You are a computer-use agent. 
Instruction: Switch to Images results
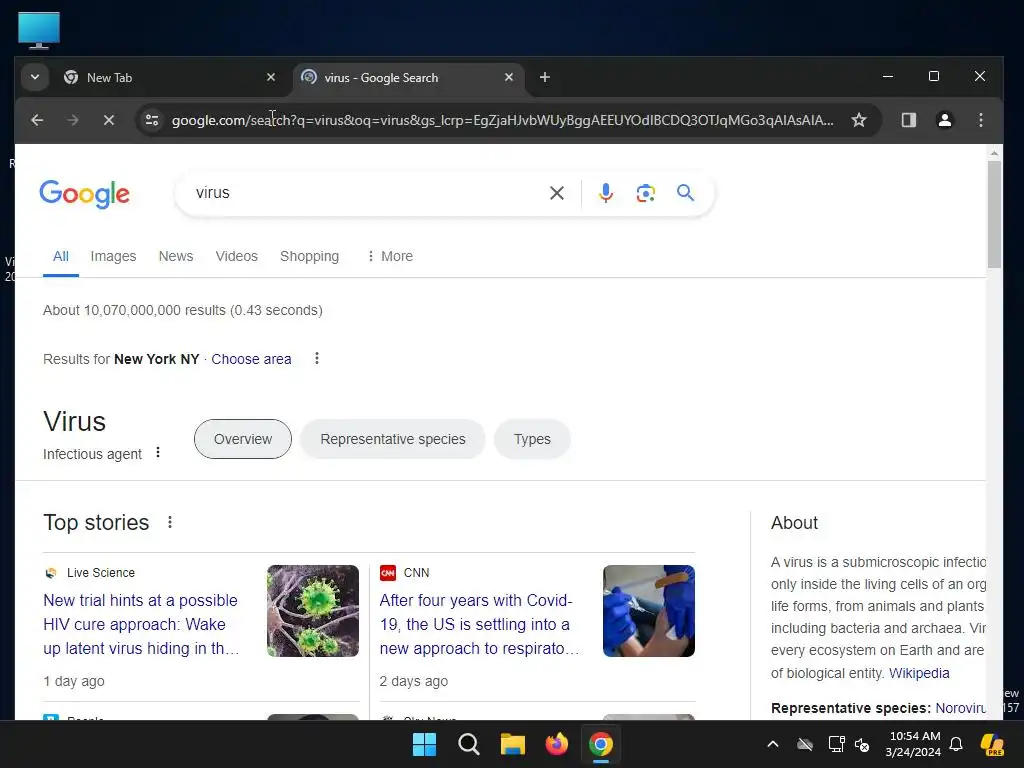(x=113, y=256)
